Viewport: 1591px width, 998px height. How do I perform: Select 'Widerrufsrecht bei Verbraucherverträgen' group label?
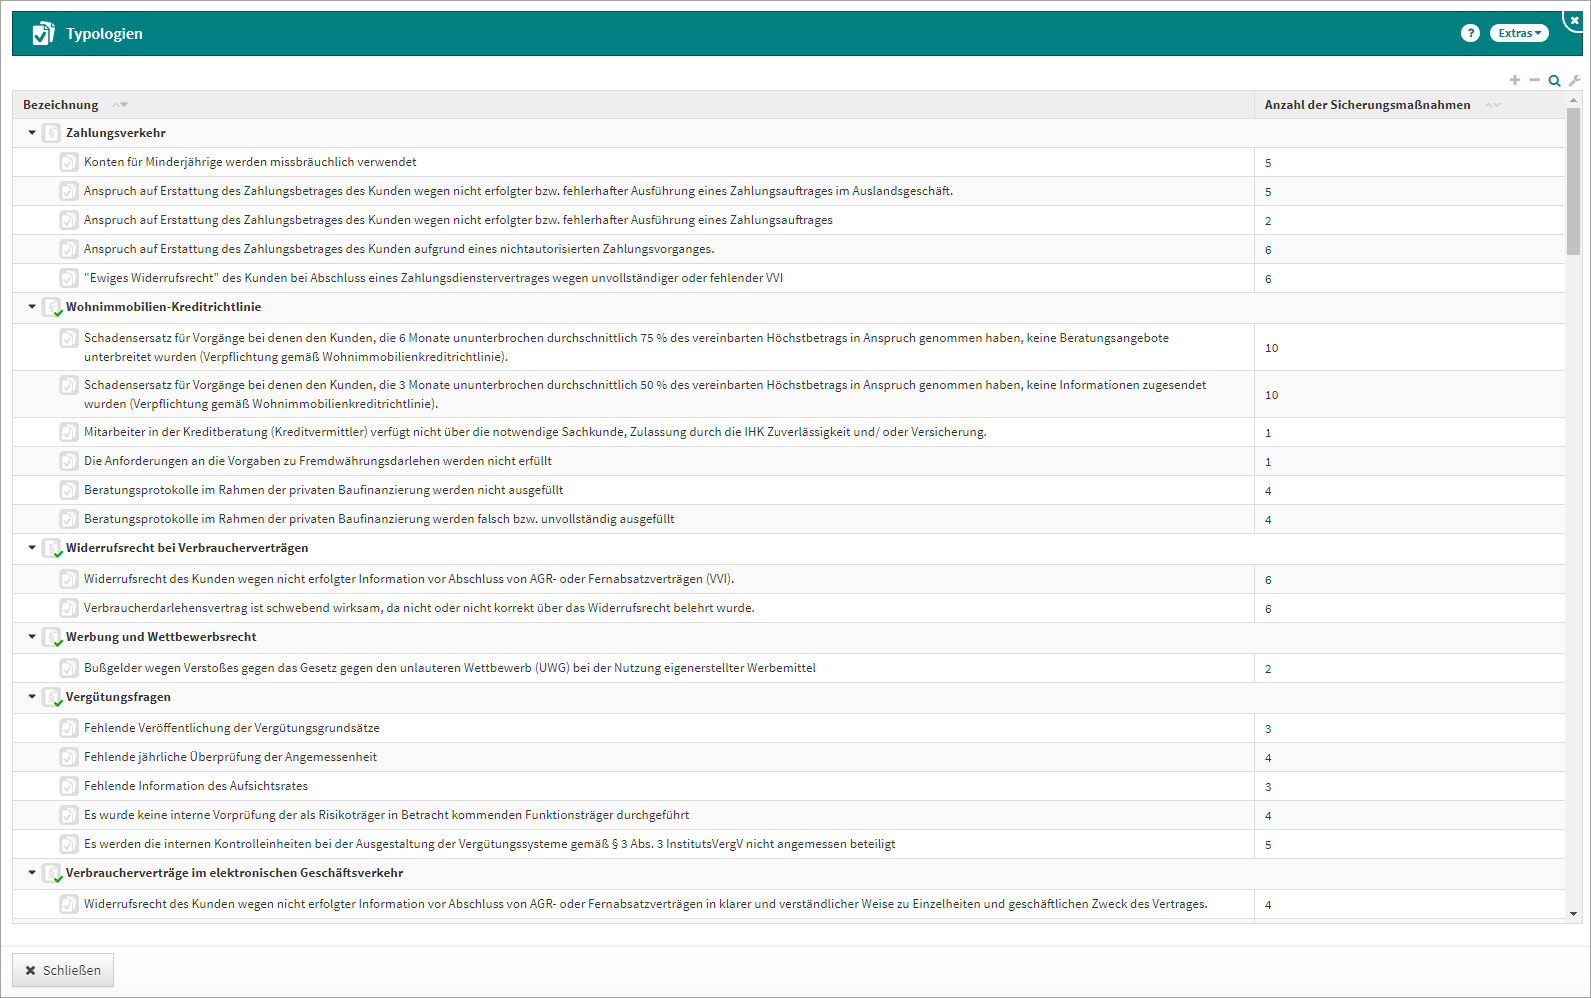coord(187,548)
